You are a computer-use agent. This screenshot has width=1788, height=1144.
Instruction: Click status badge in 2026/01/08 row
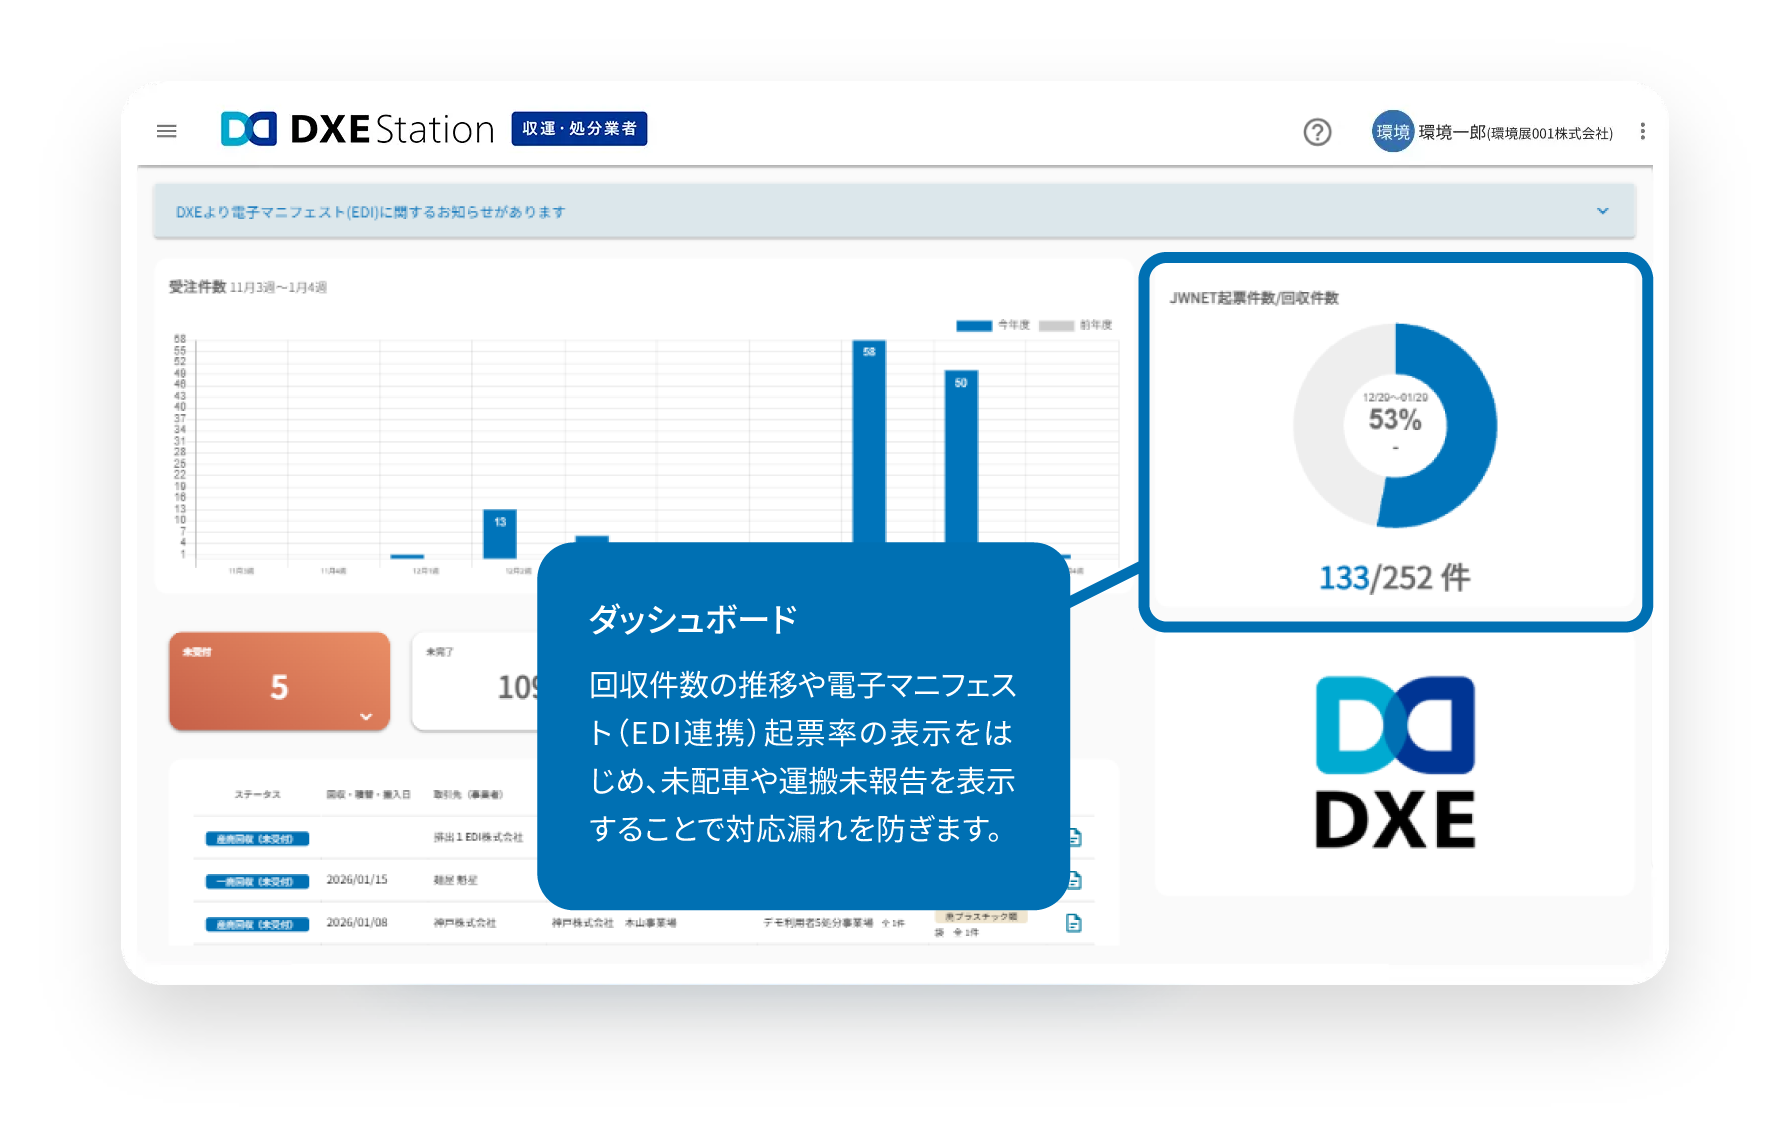pyautogui.click(x=257, y=924)
